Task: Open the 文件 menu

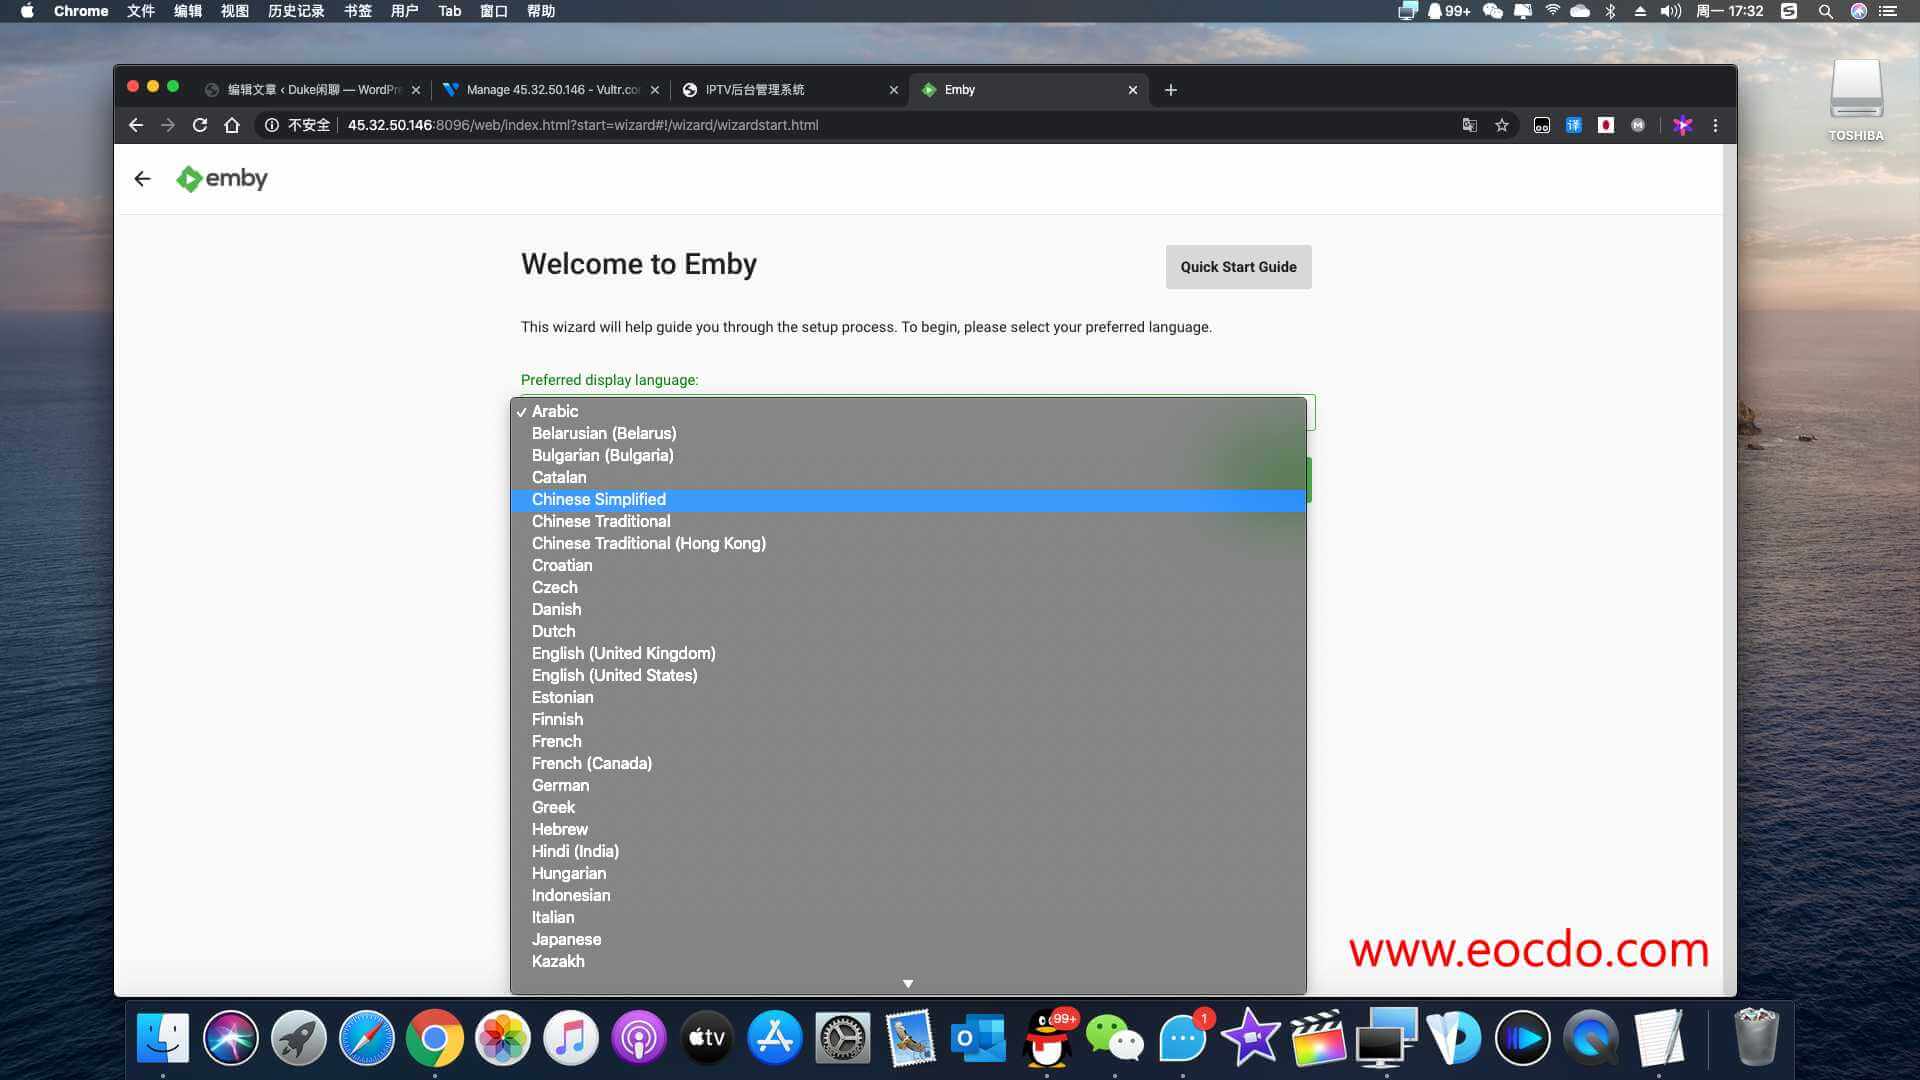Action: [x=140, y=11]
